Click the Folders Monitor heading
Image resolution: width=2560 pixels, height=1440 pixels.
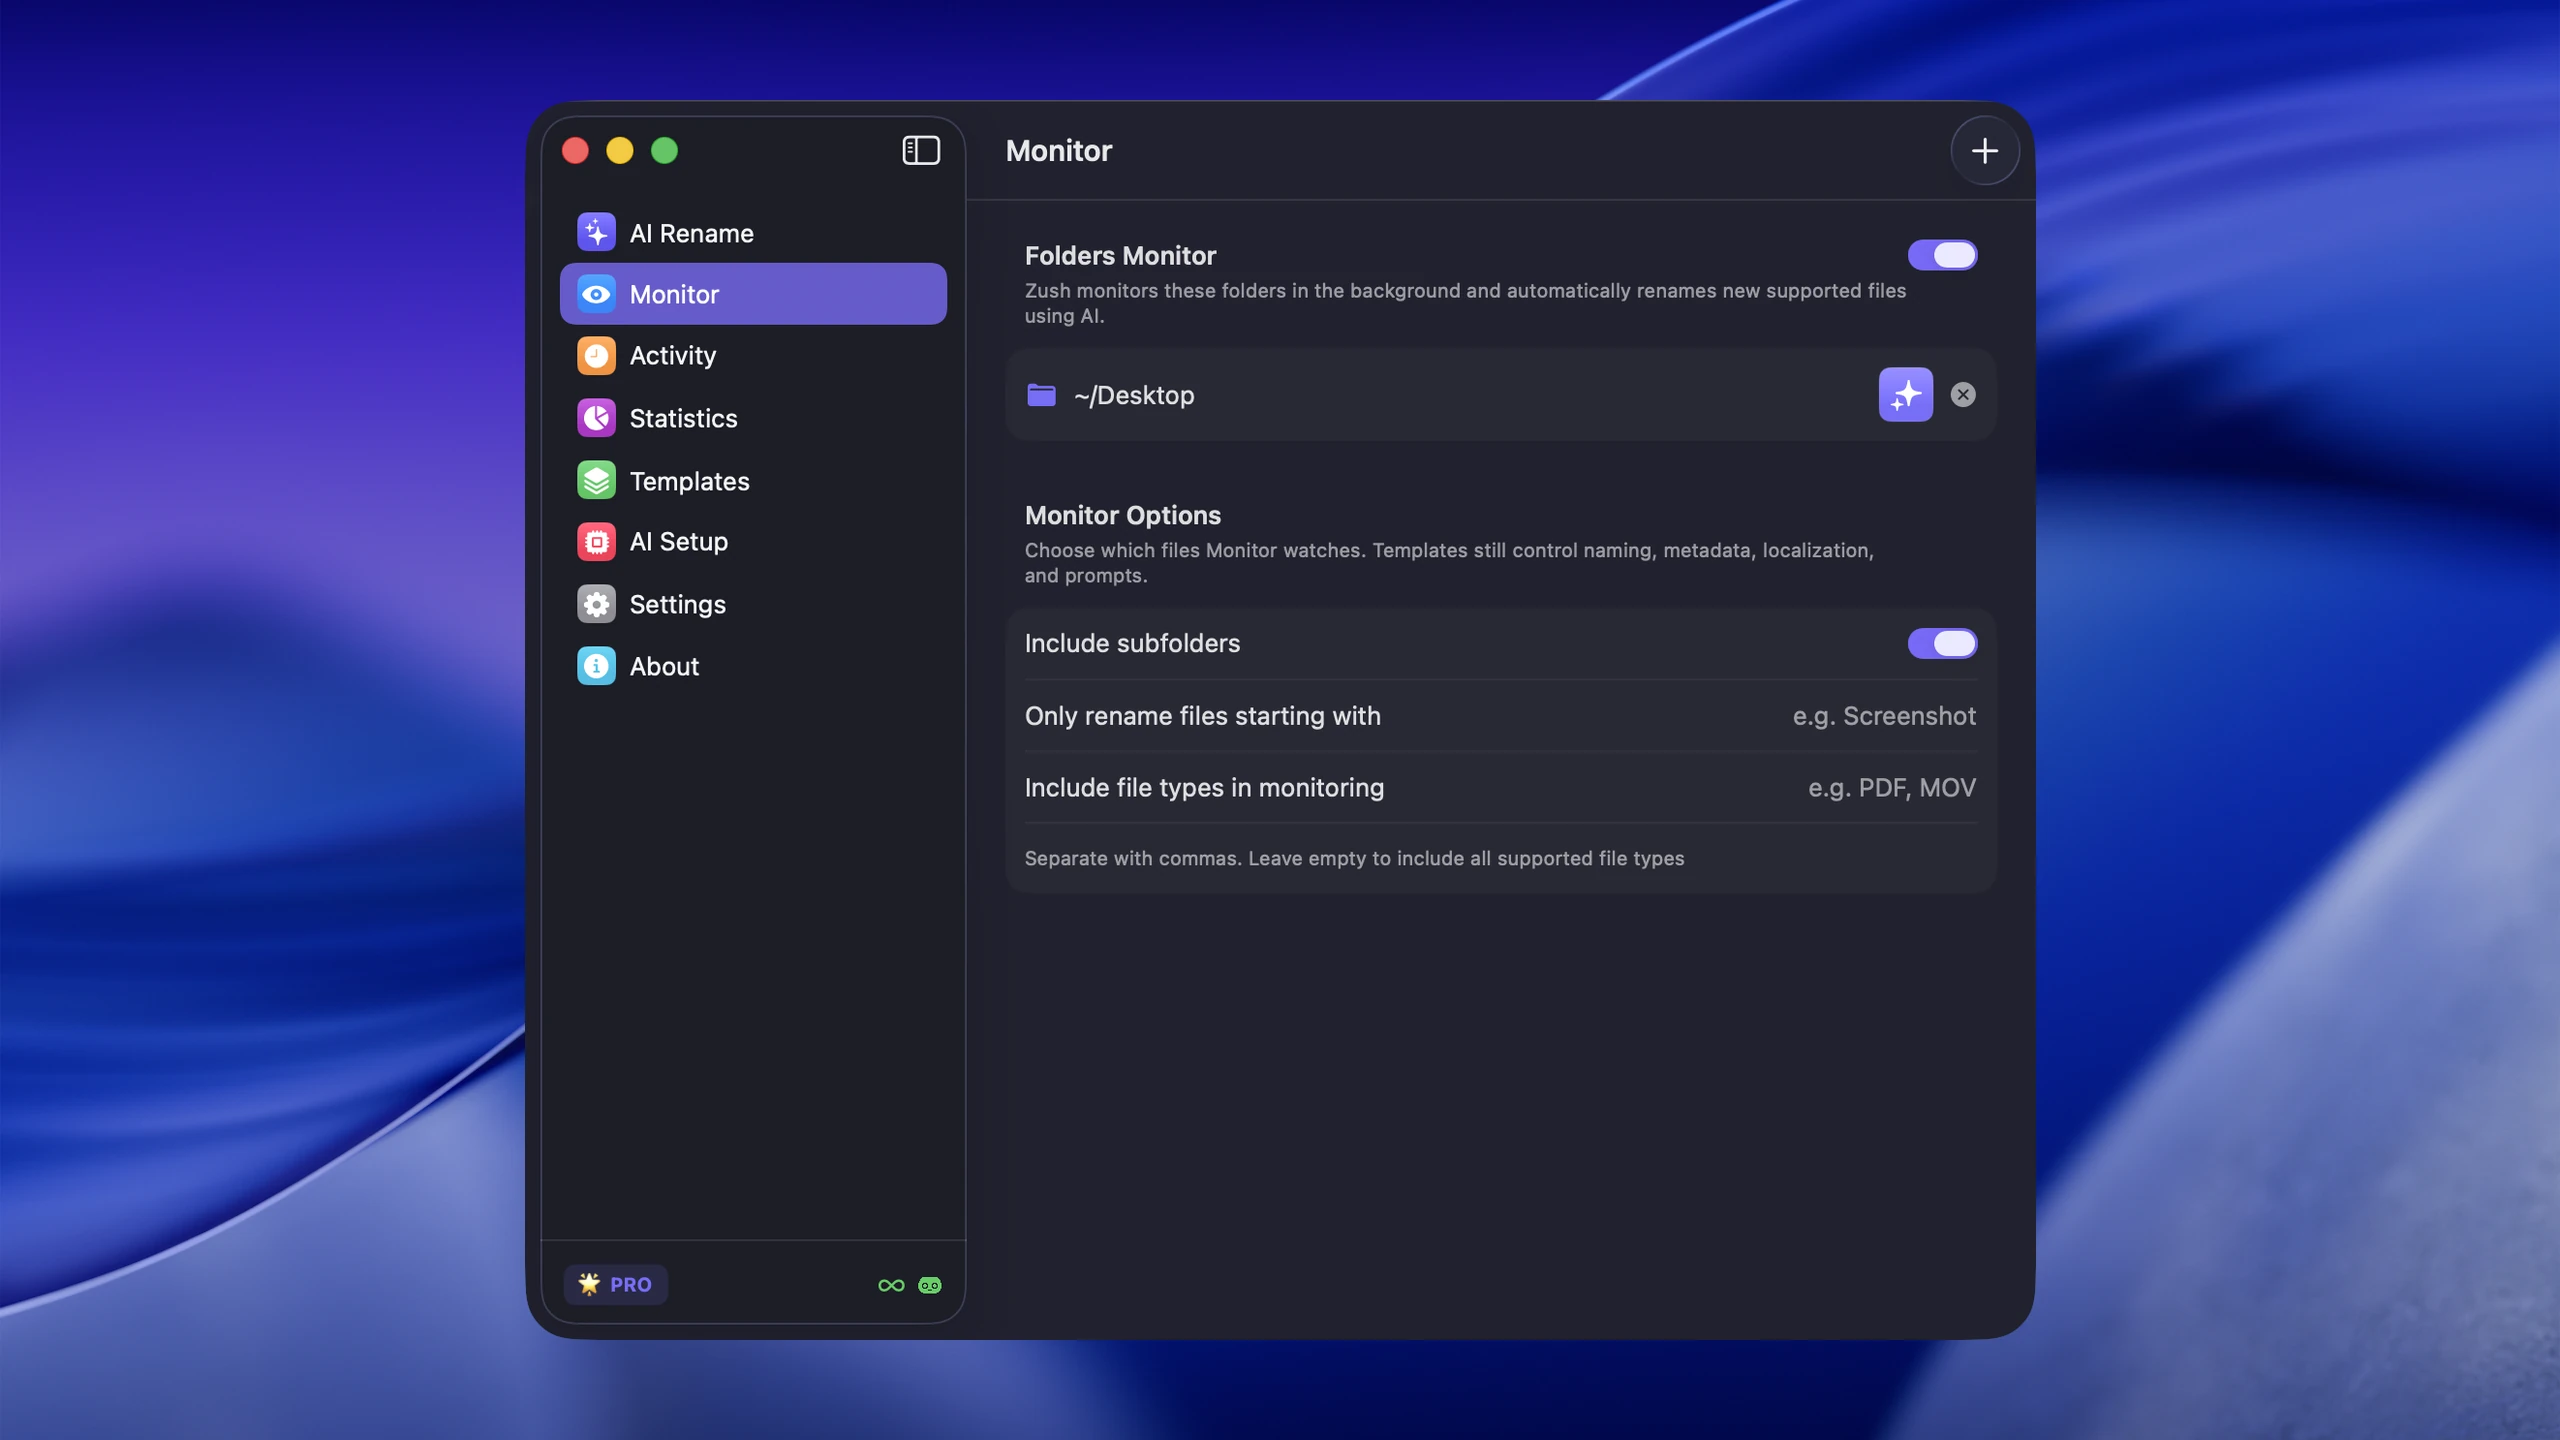pyautogui.click(x=1120, y=255)
